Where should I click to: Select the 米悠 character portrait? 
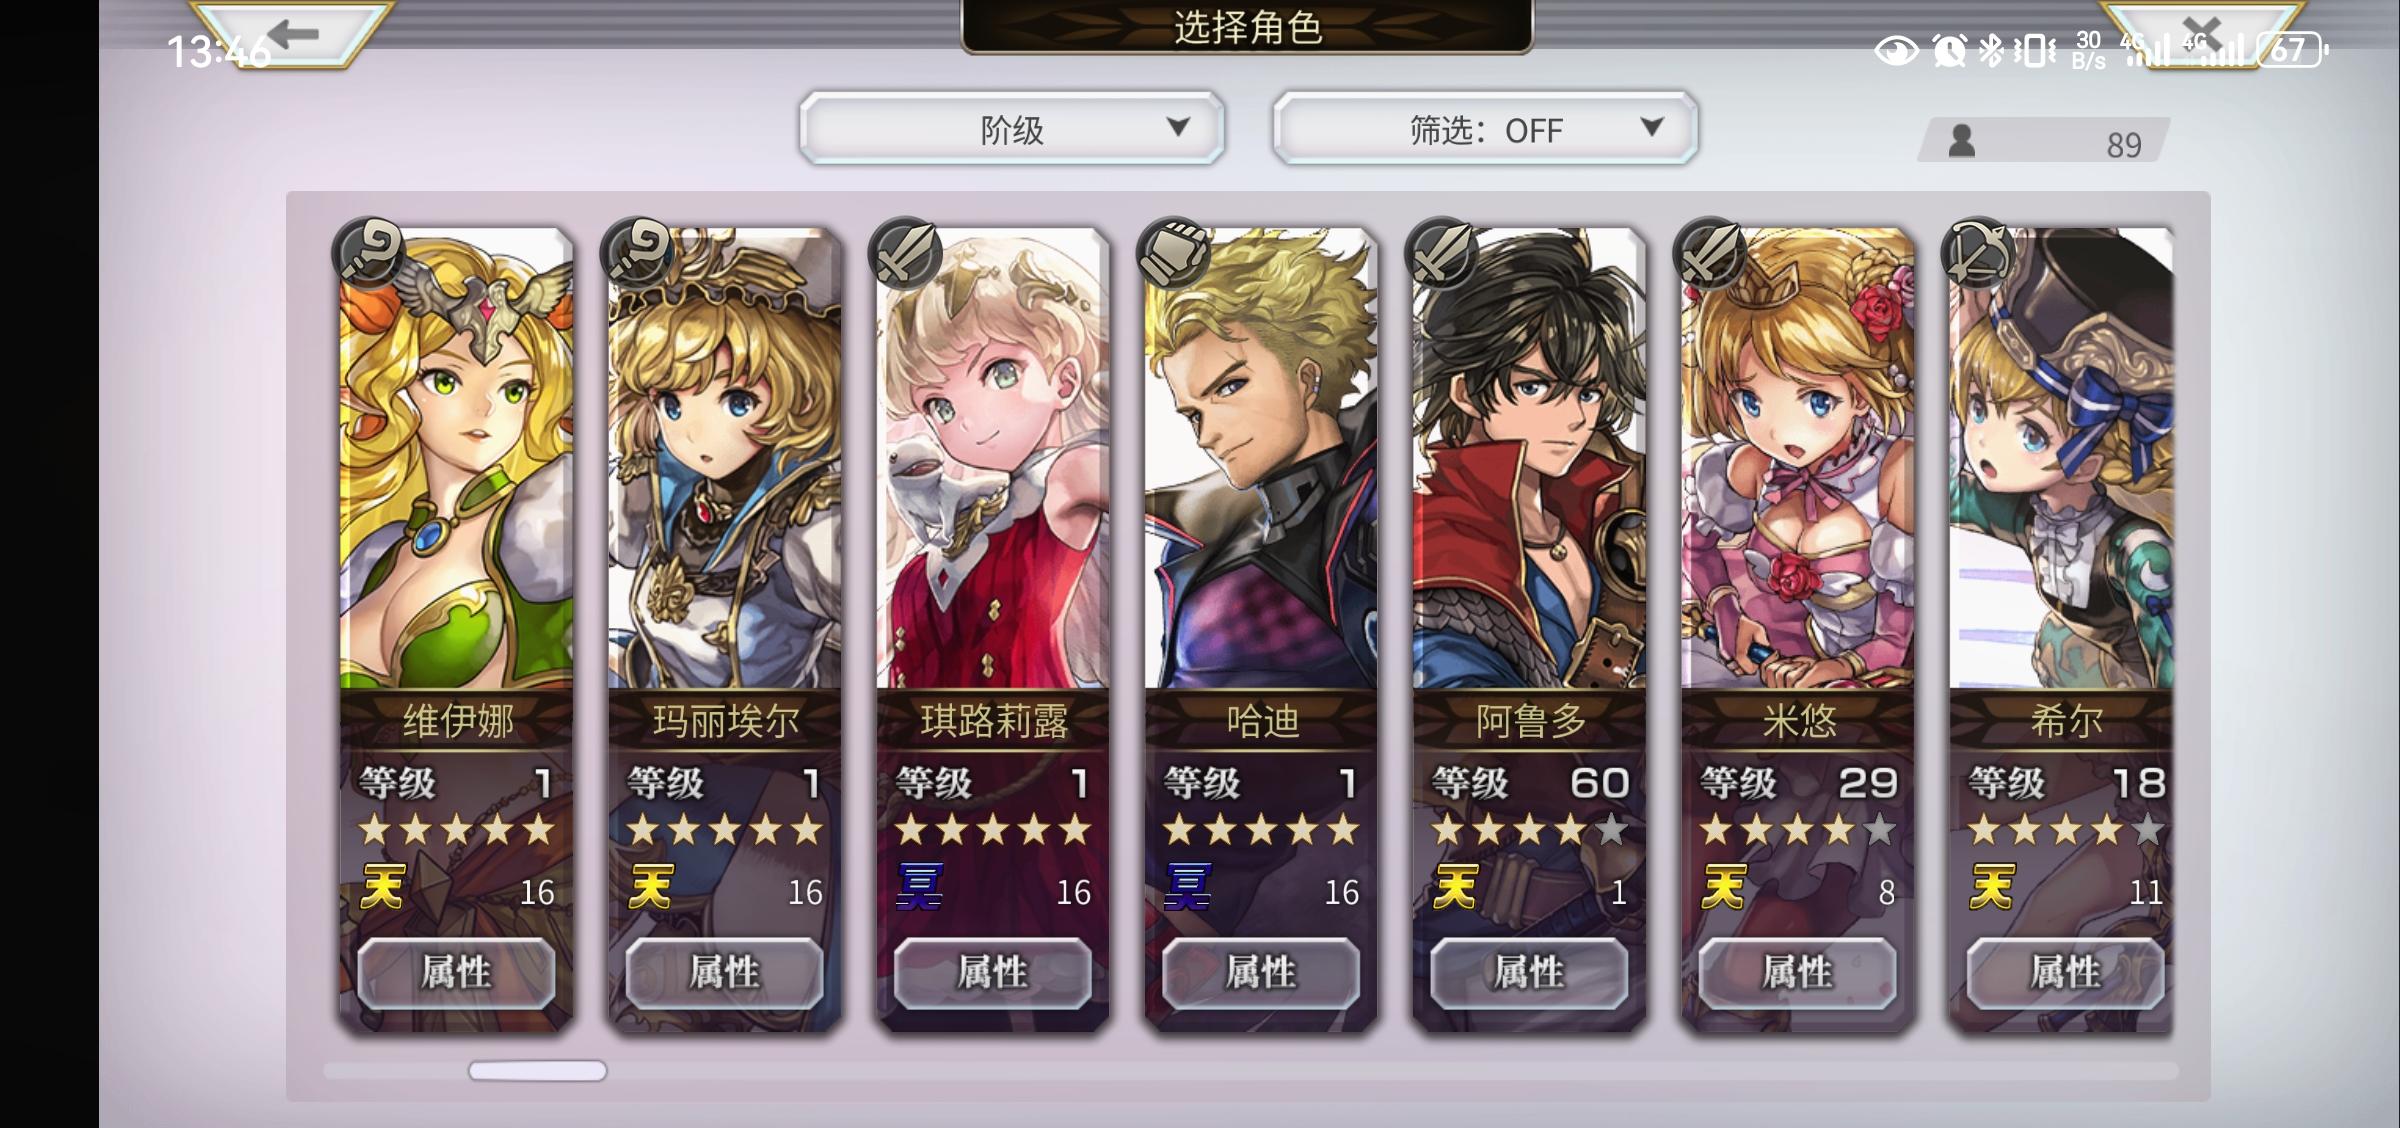tap(1798, 458)
